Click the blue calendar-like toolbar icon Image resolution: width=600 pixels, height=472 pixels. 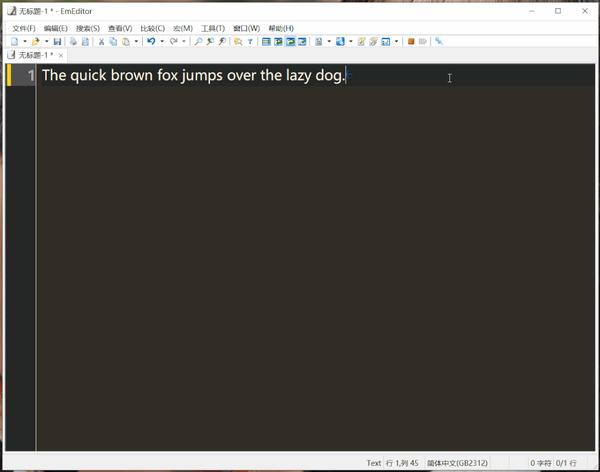(x=386, y=42)
